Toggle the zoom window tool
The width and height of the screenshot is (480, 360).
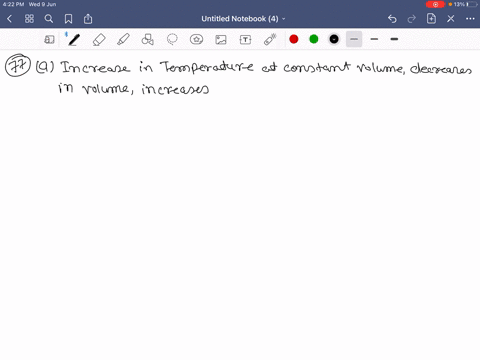49,40
